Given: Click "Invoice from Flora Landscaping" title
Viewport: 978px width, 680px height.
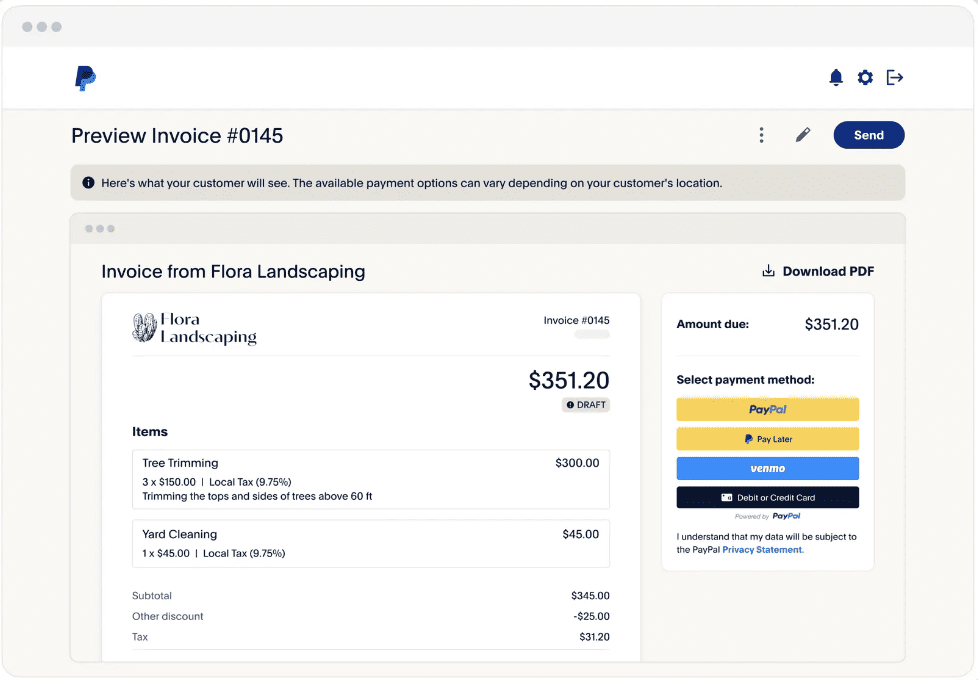Looking at the screenshot, I should [233, 272].
